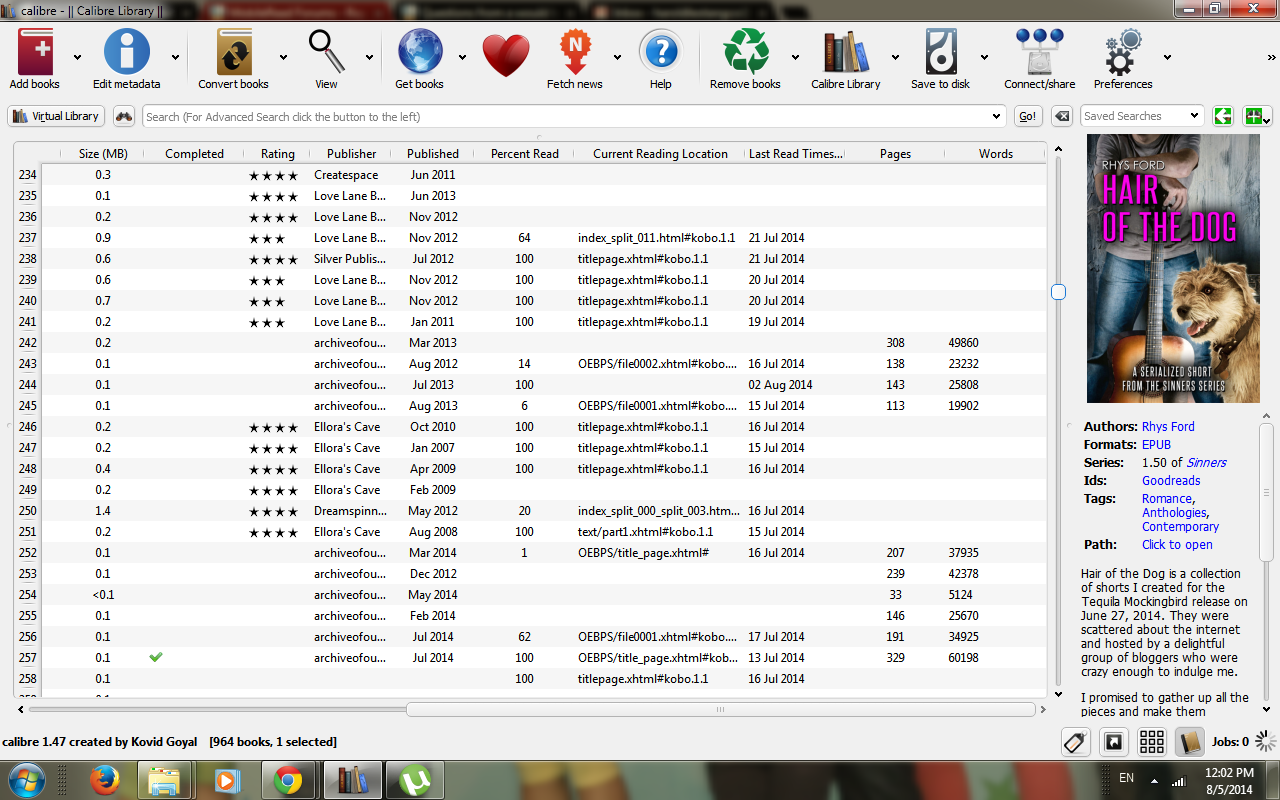Click the book details panel scrollbar

click(x=1266, y=491)
